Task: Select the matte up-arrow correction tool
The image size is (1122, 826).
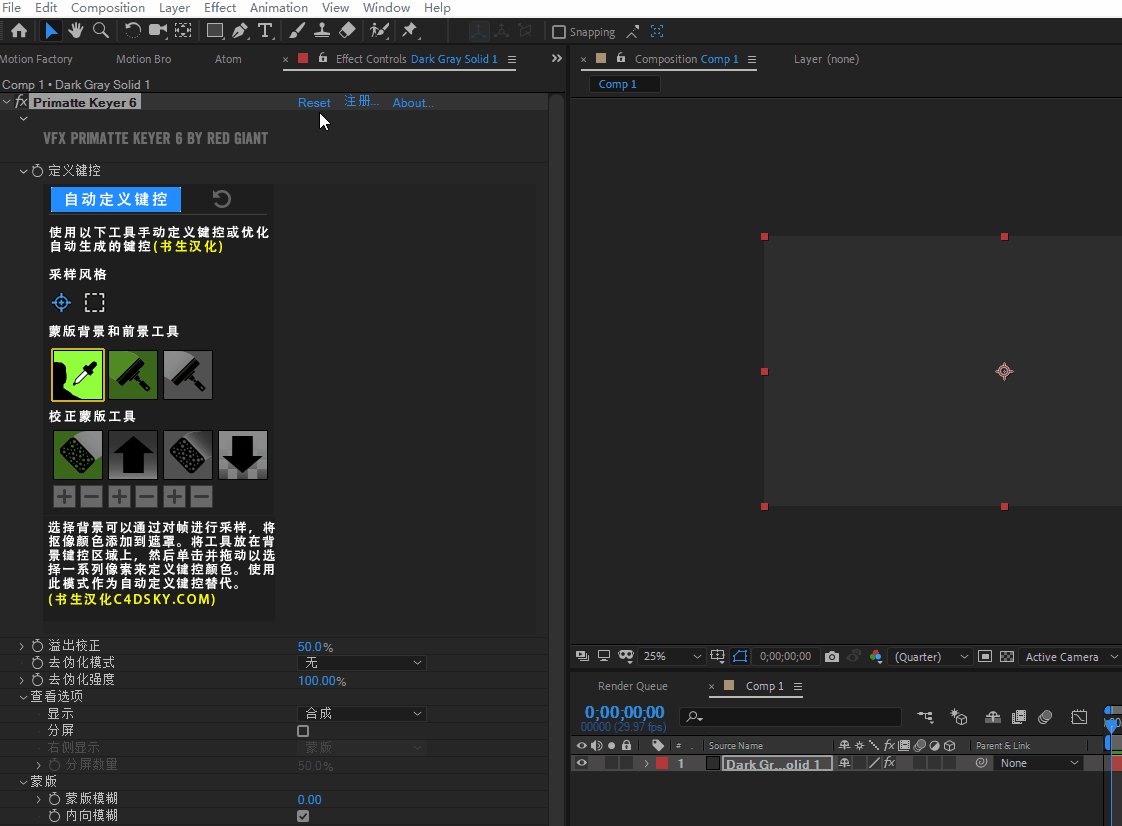Action: (132, 455)
